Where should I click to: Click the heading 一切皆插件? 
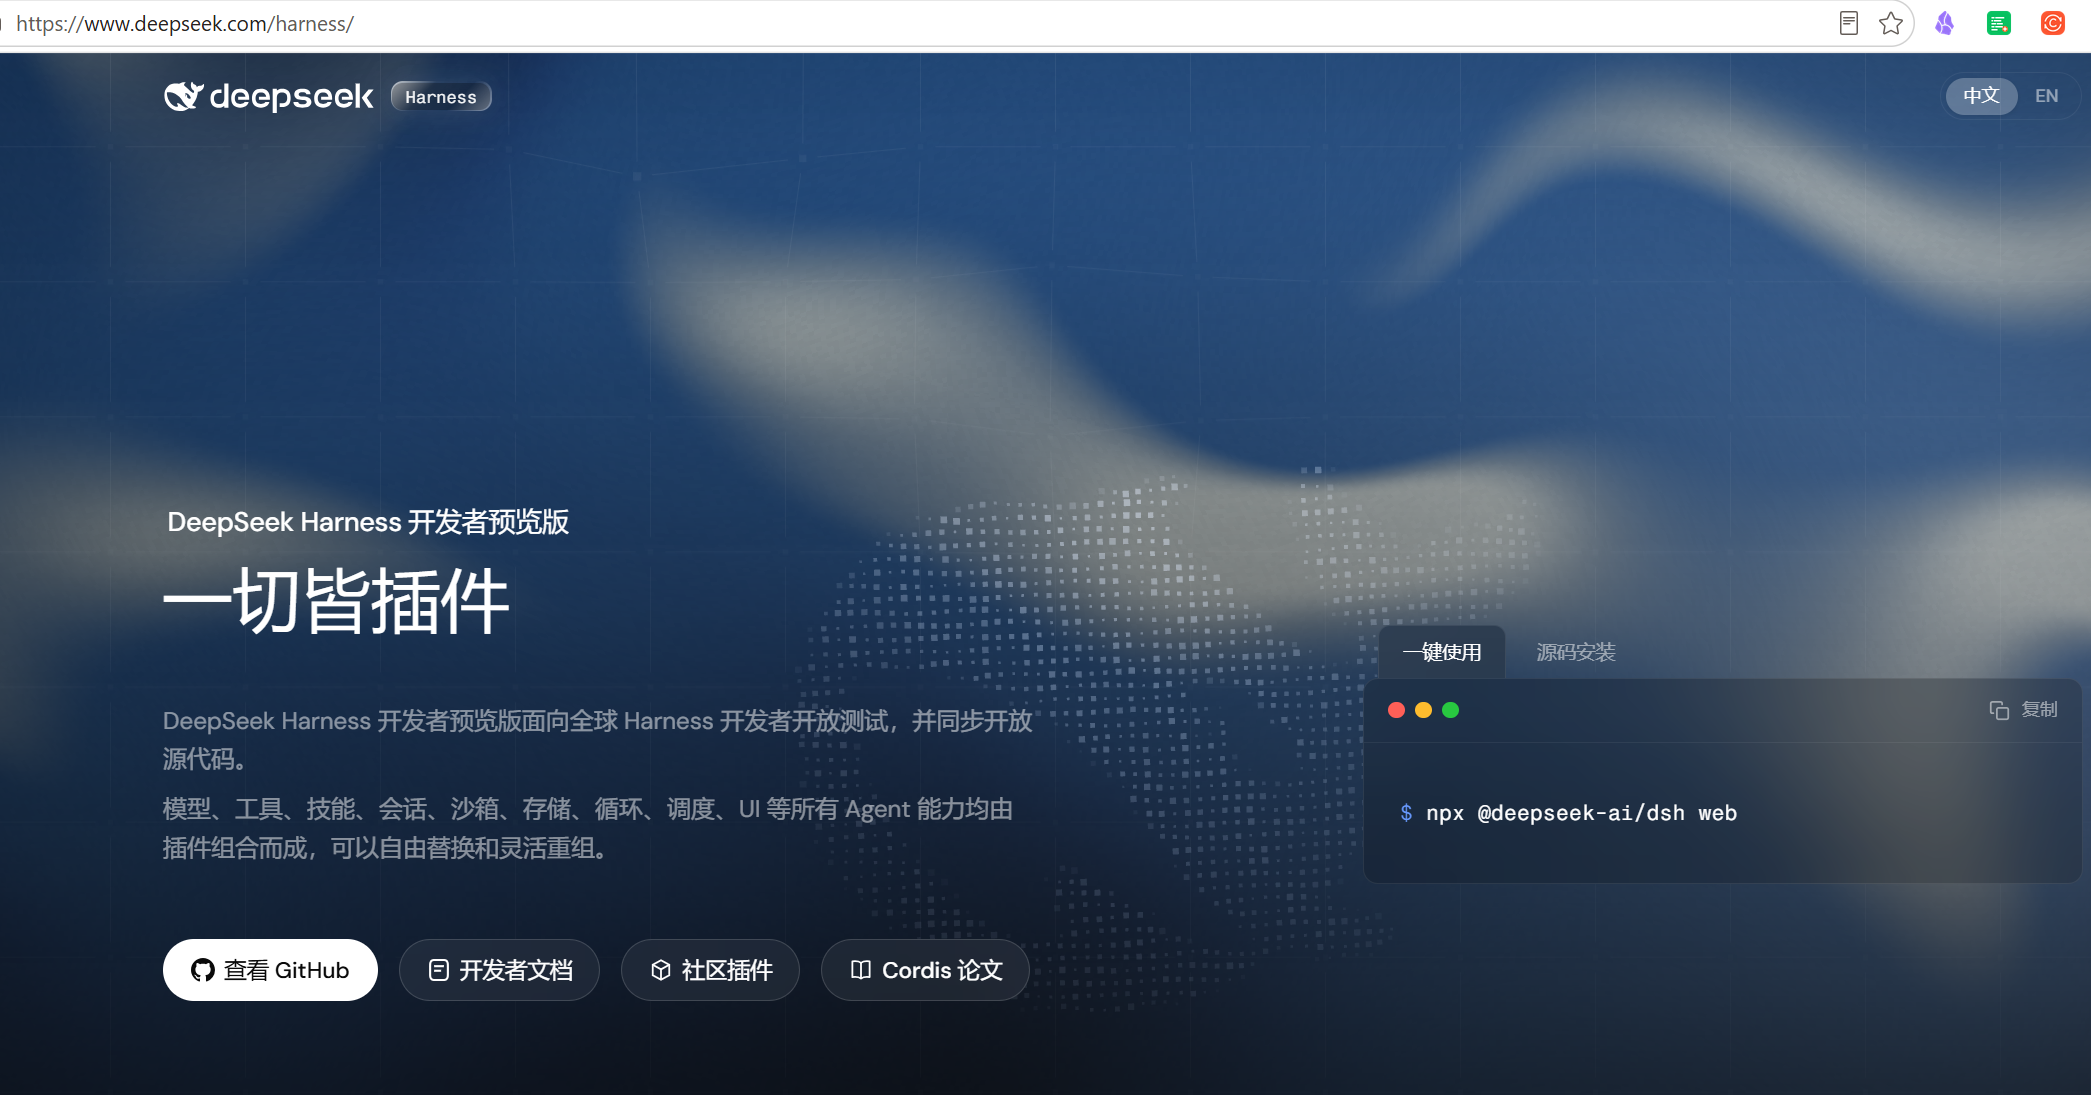pyautogui.click(x=336, y=601)
